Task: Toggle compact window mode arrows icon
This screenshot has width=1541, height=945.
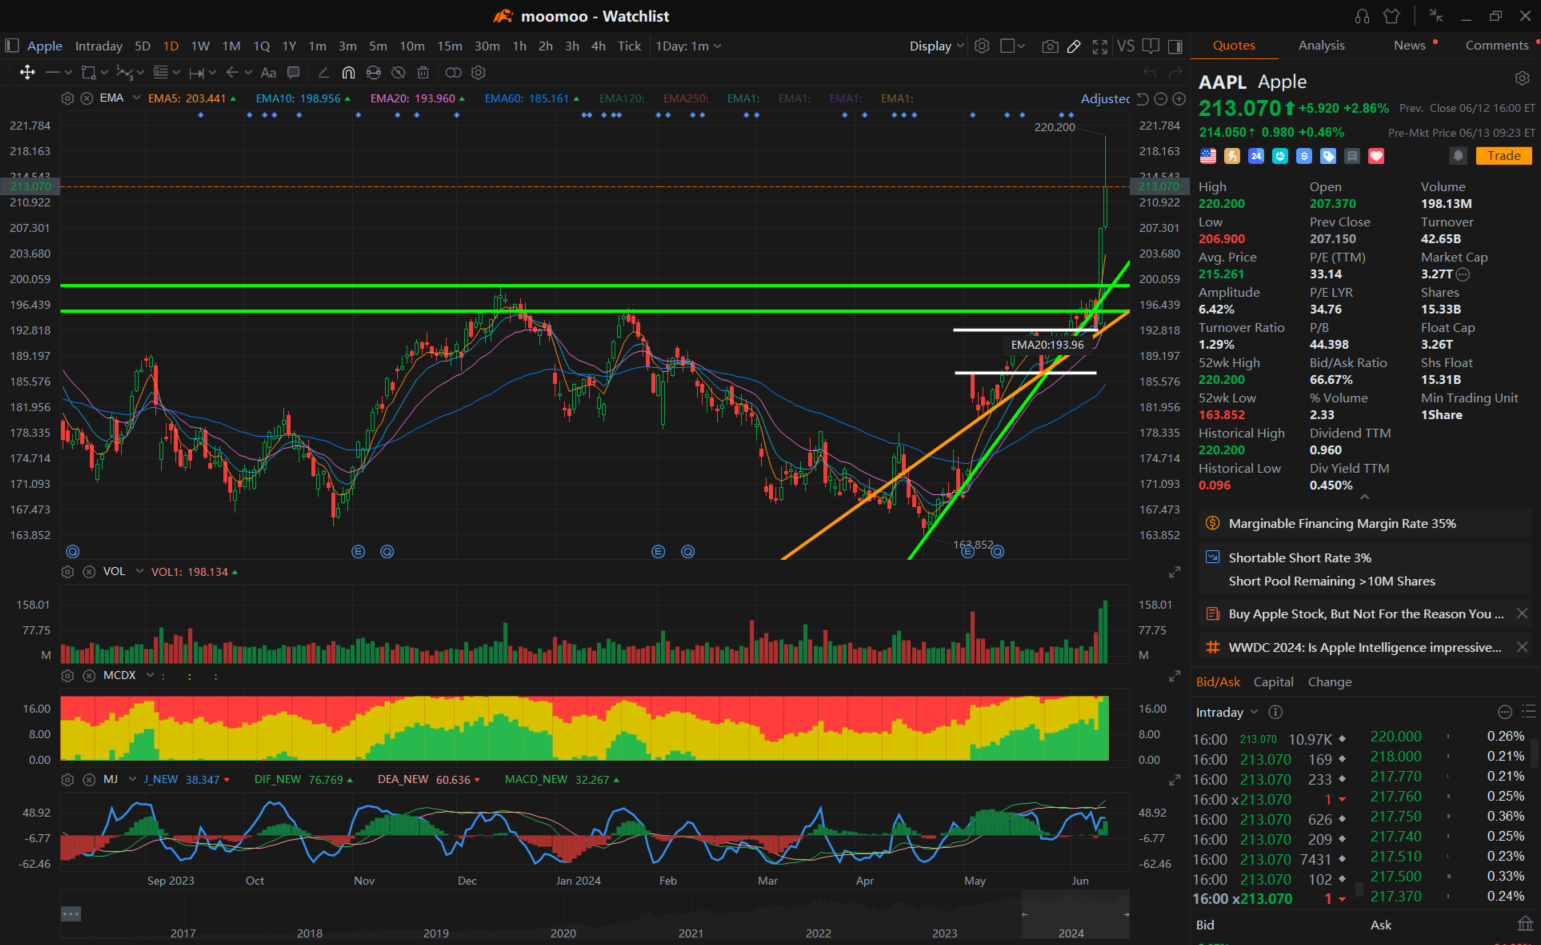Action: click(x=1436, y=16)
